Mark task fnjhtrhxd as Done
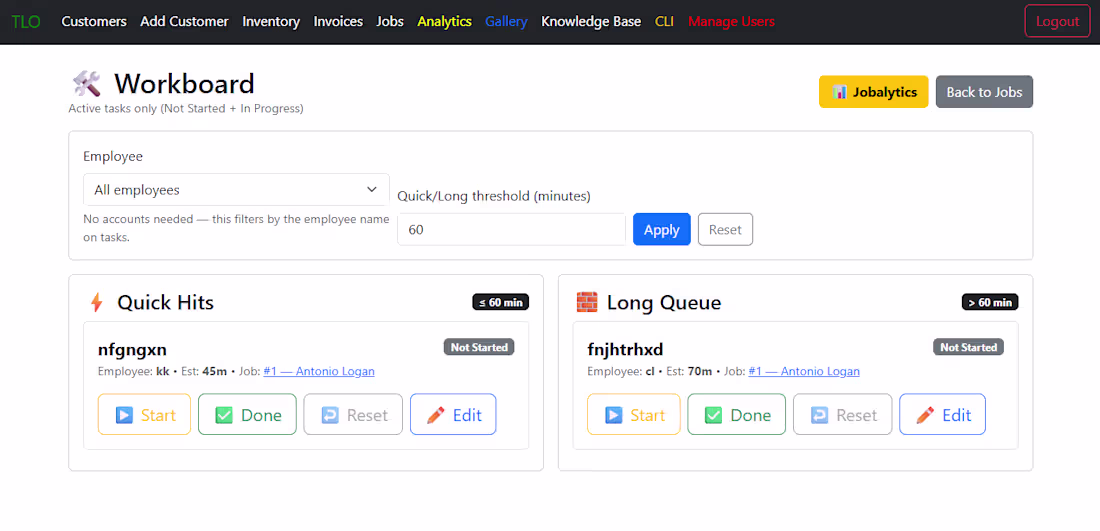Image resolution: width=1100 pixels, height=531 pixels. pyautogui.click(x=737, y=415)
